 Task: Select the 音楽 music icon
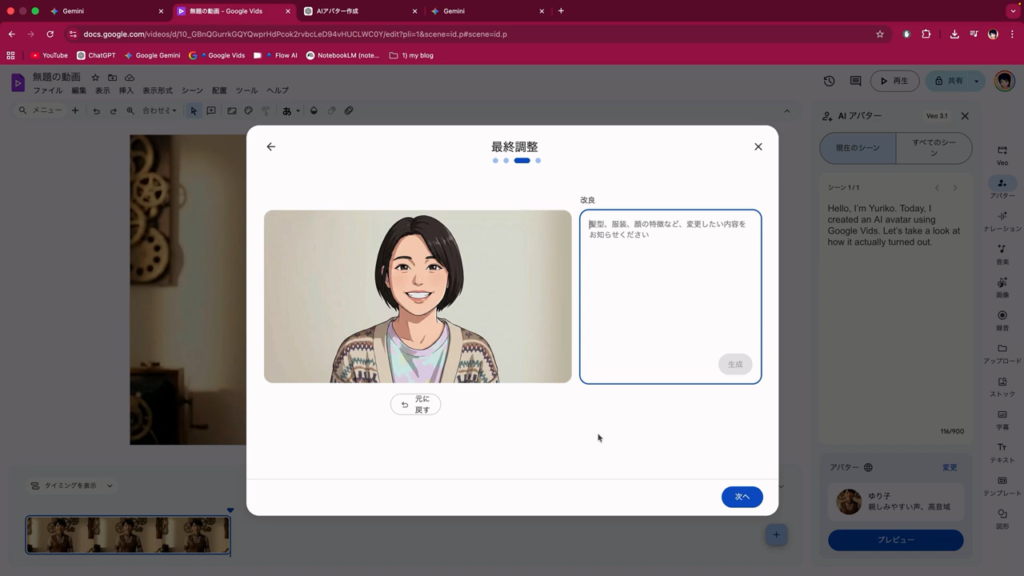[1002, 253]
